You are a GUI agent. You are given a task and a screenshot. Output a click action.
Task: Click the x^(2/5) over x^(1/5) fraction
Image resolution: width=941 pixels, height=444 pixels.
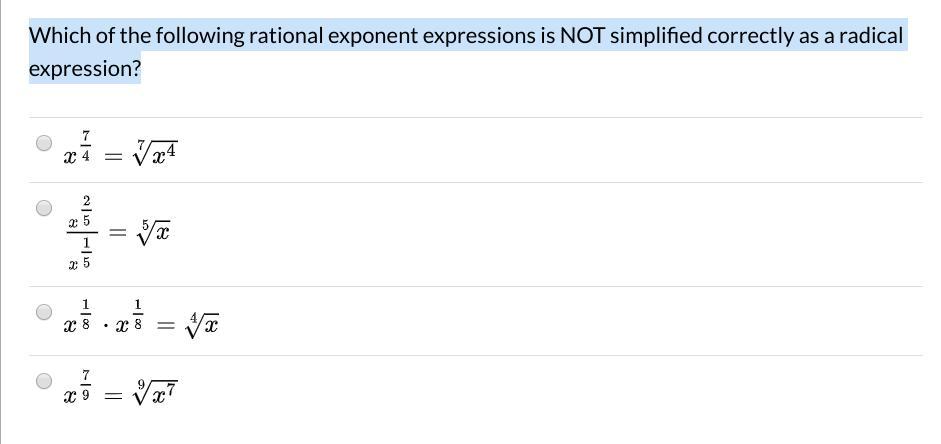[x=81, y=233]
